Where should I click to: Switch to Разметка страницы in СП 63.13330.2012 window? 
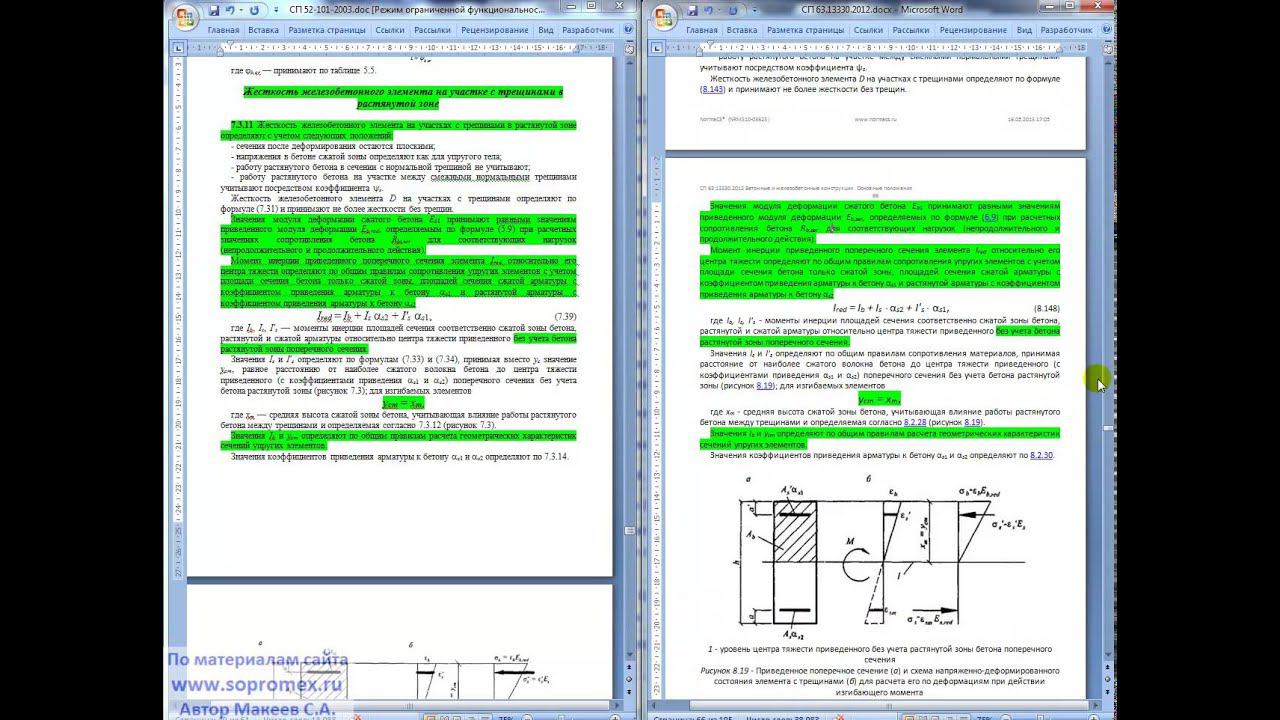click(x=806, y=30)
